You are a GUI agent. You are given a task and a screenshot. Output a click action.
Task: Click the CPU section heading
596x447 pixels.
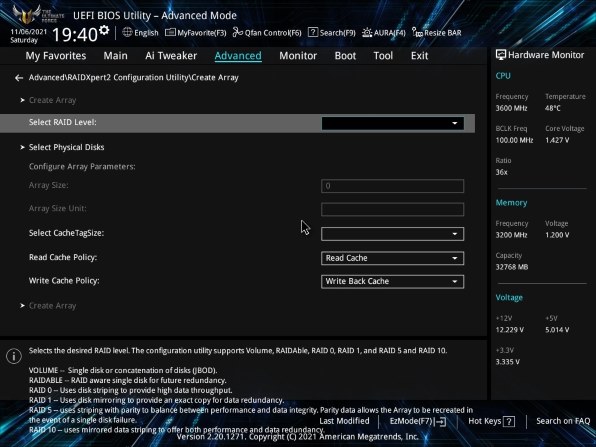503,76
